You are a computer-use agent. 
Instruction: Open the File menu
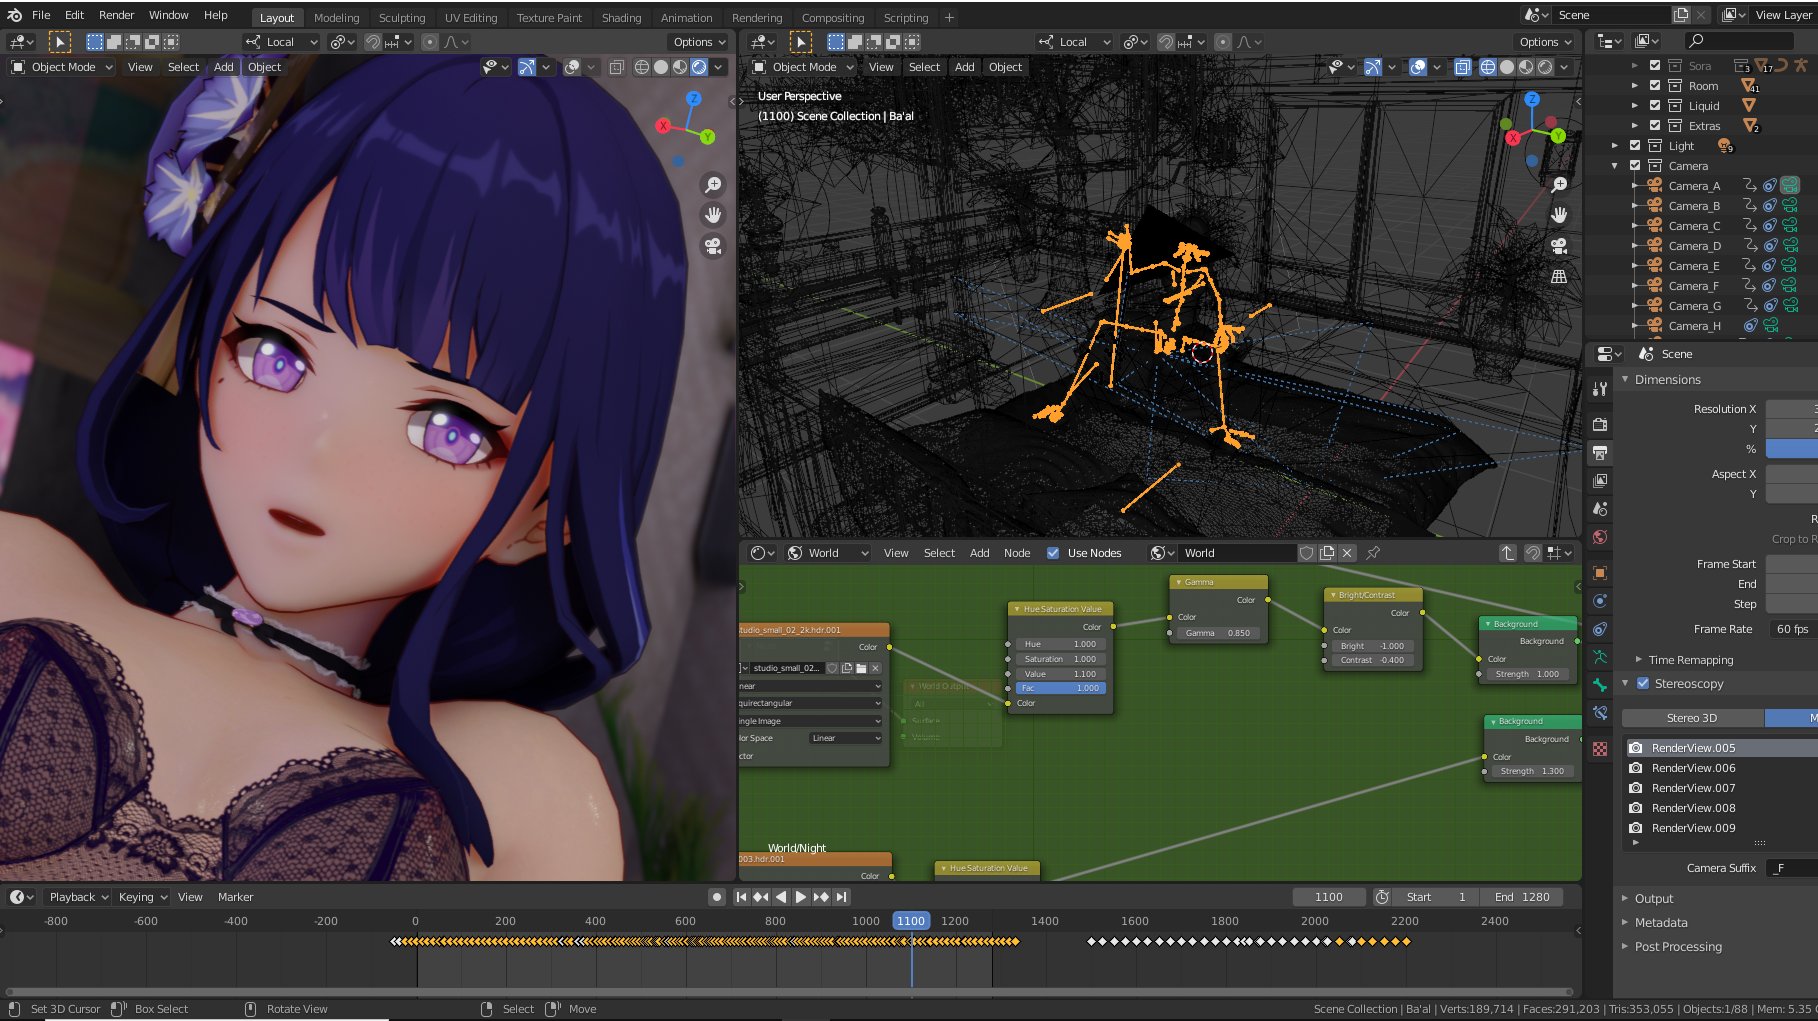(x=41, y=15)
